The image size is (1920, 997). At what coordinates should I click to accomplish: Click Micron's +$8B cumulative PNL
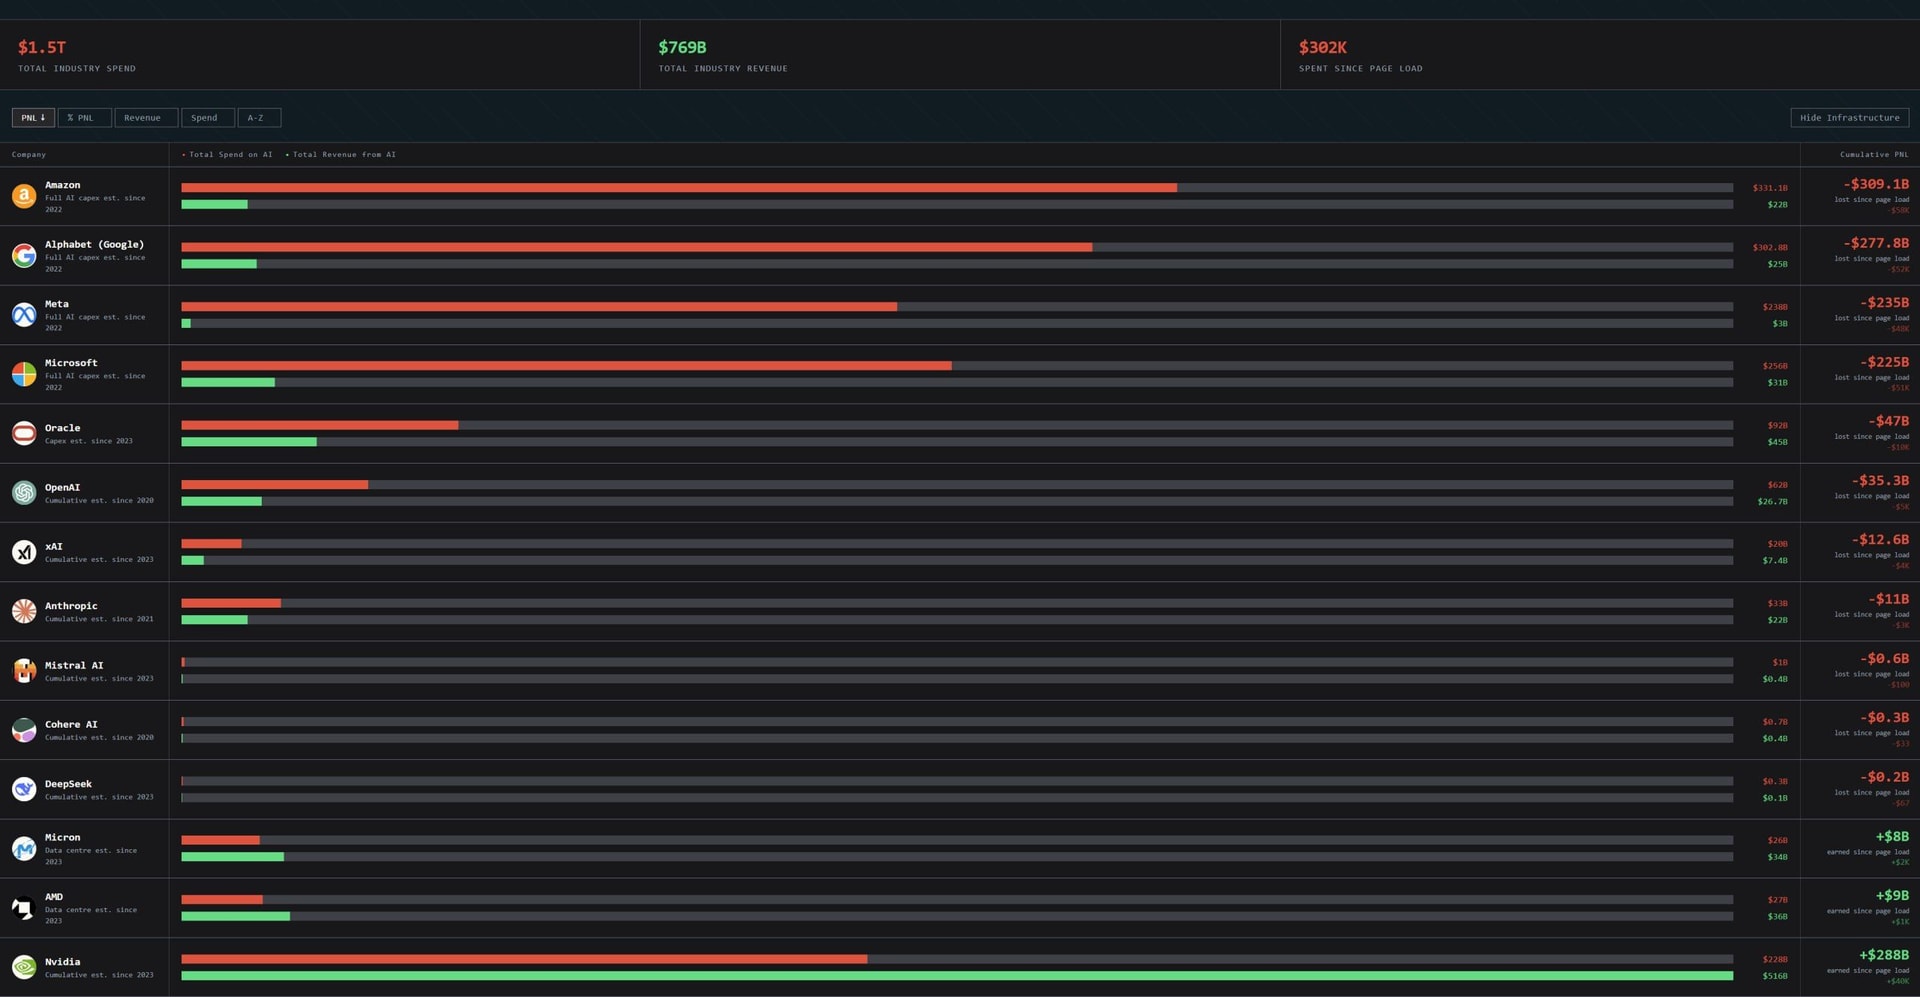1892,837
